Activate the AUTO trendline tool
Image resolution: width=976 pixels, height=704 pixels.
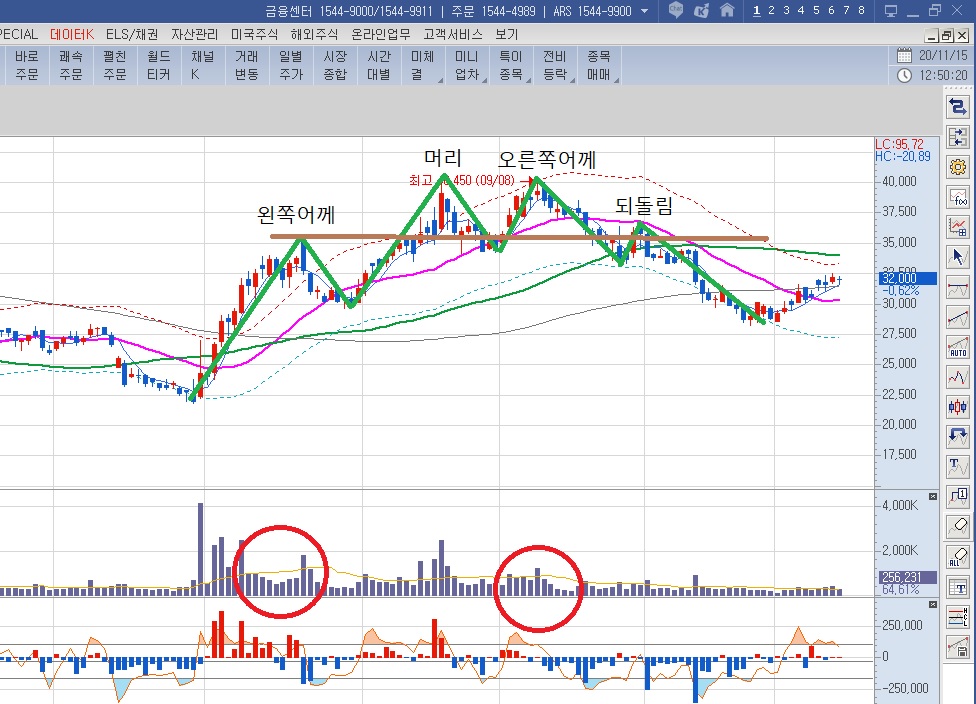(x=958, y=347)
